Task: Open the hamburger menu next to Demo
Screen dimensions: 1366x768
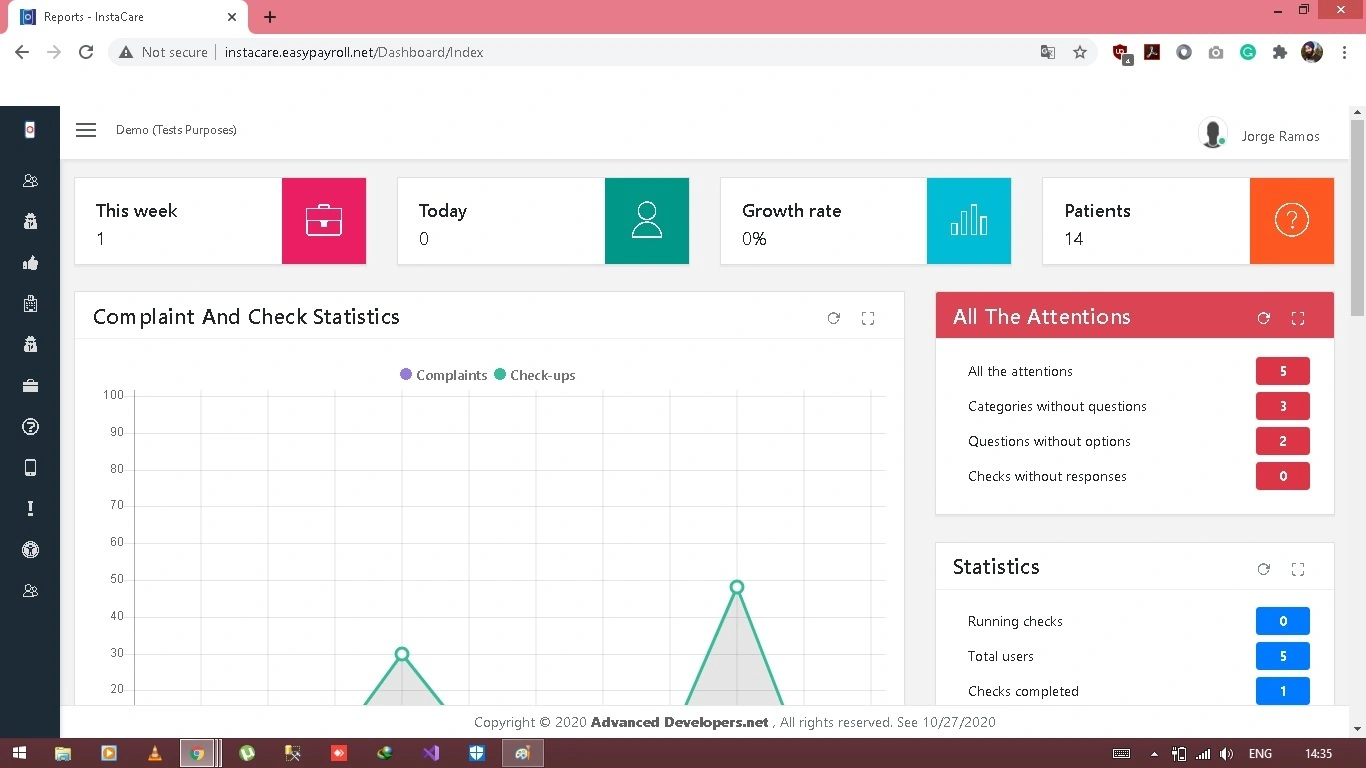Action: pos(86,130)
